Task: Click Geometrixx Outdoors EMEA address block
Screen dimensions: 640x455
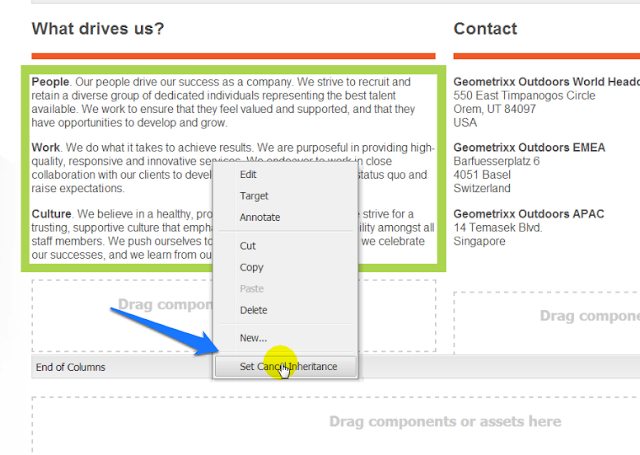Action: tap(529, 168)
